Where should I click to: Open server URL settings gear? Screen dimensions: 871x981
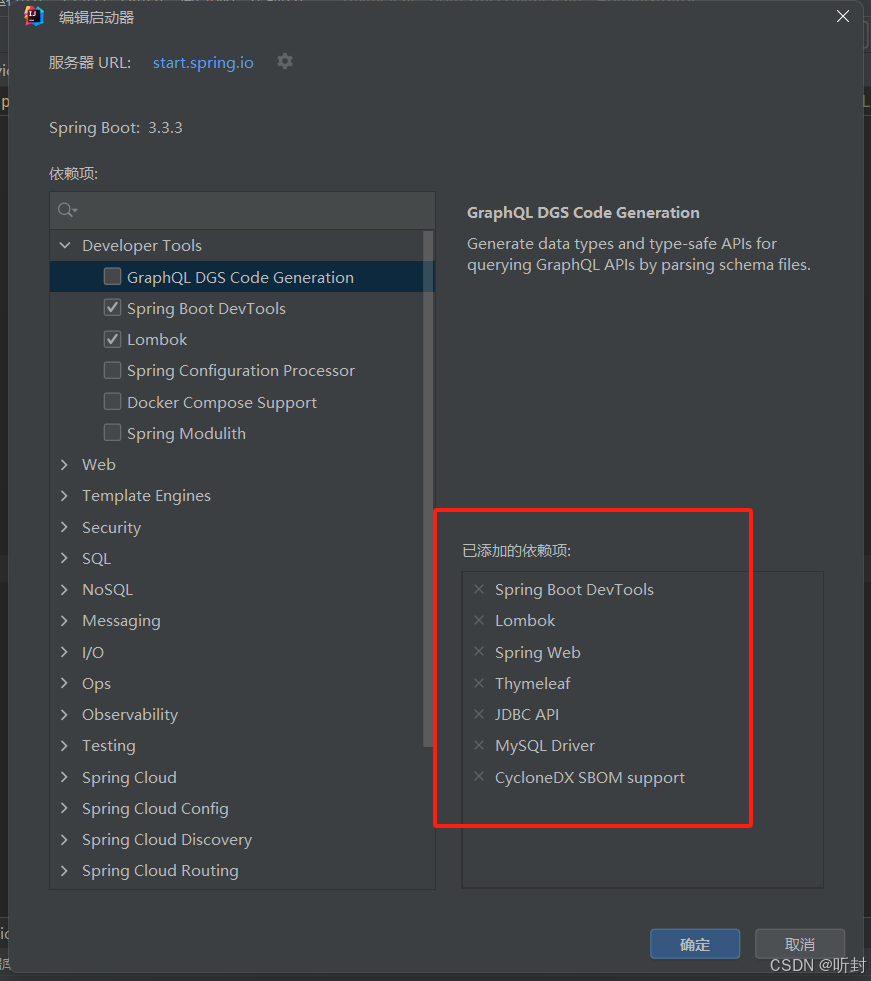(285, 61)
